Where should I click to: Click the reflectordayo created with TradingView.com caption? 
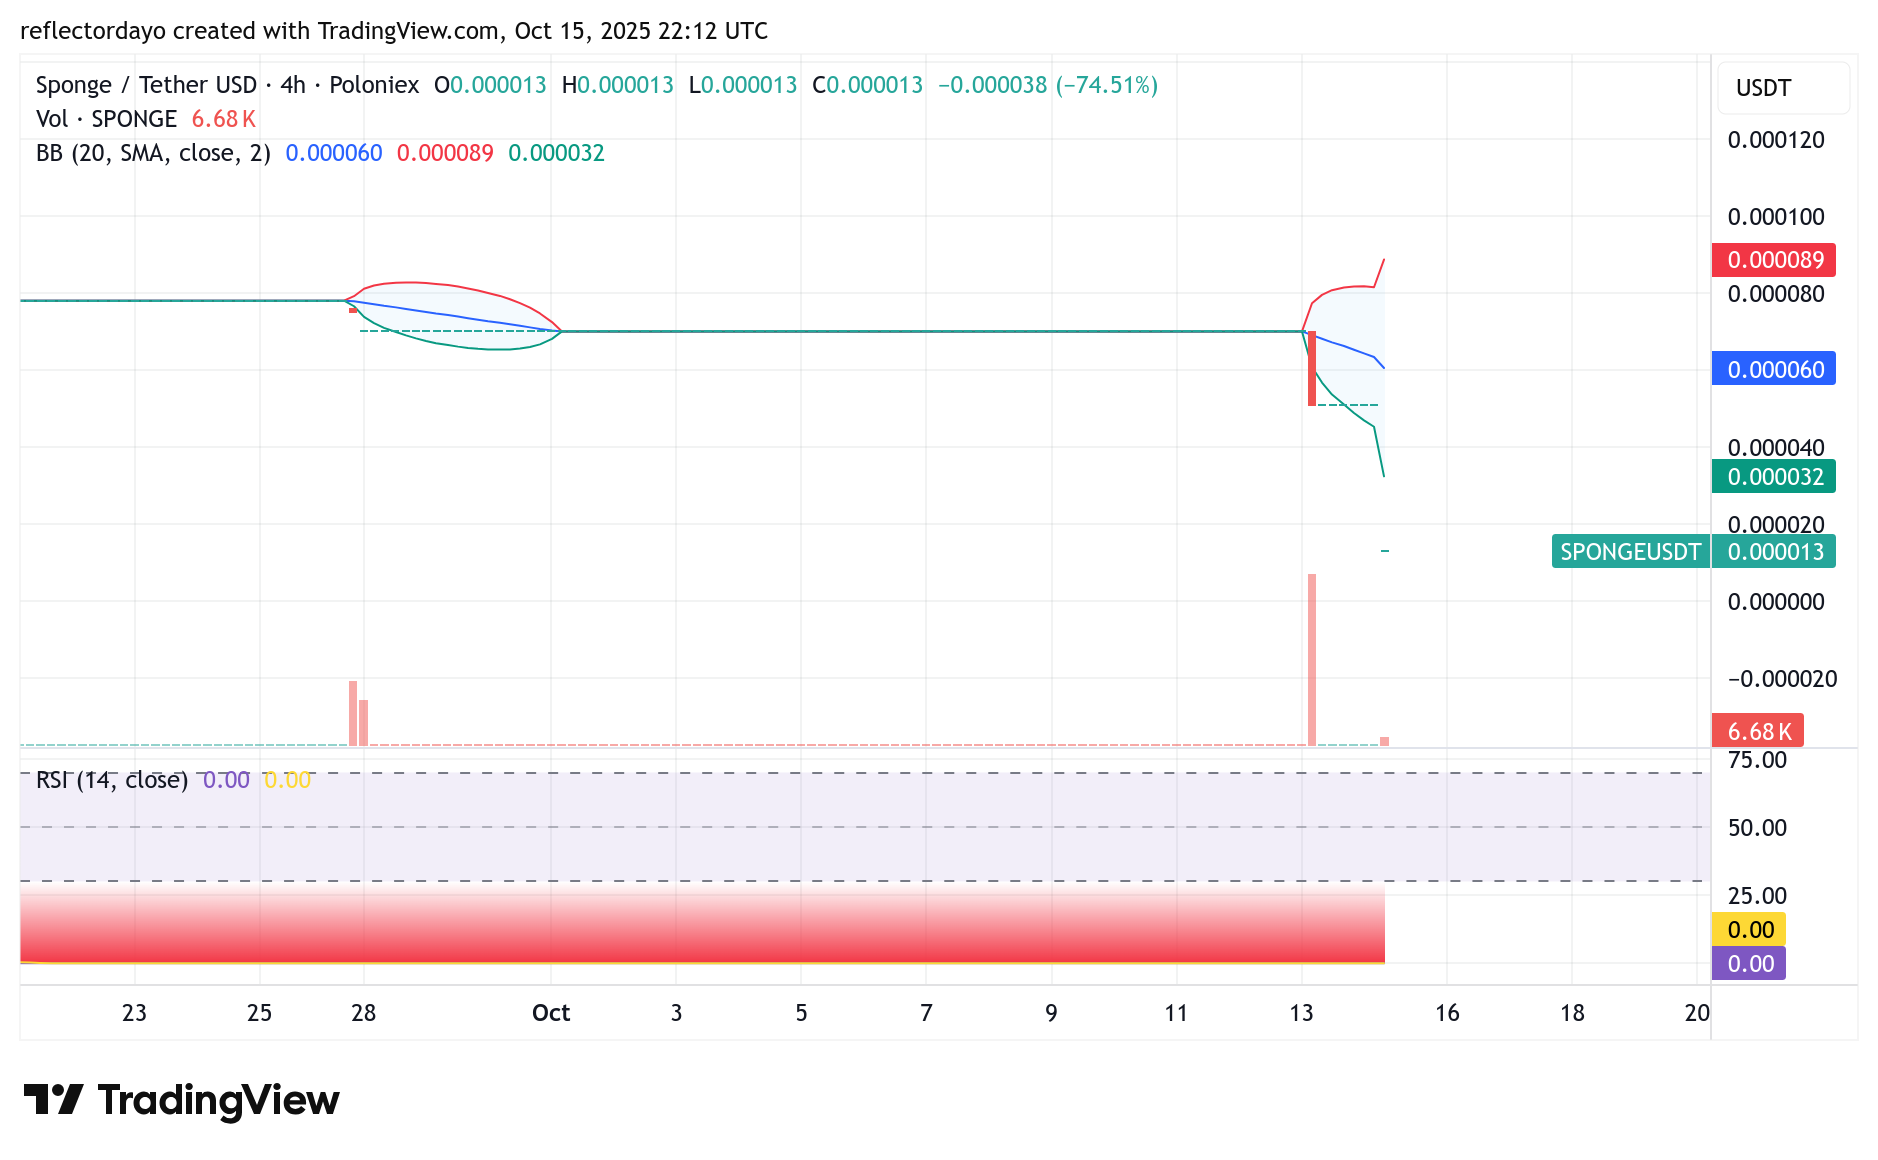tap(394, 31)
